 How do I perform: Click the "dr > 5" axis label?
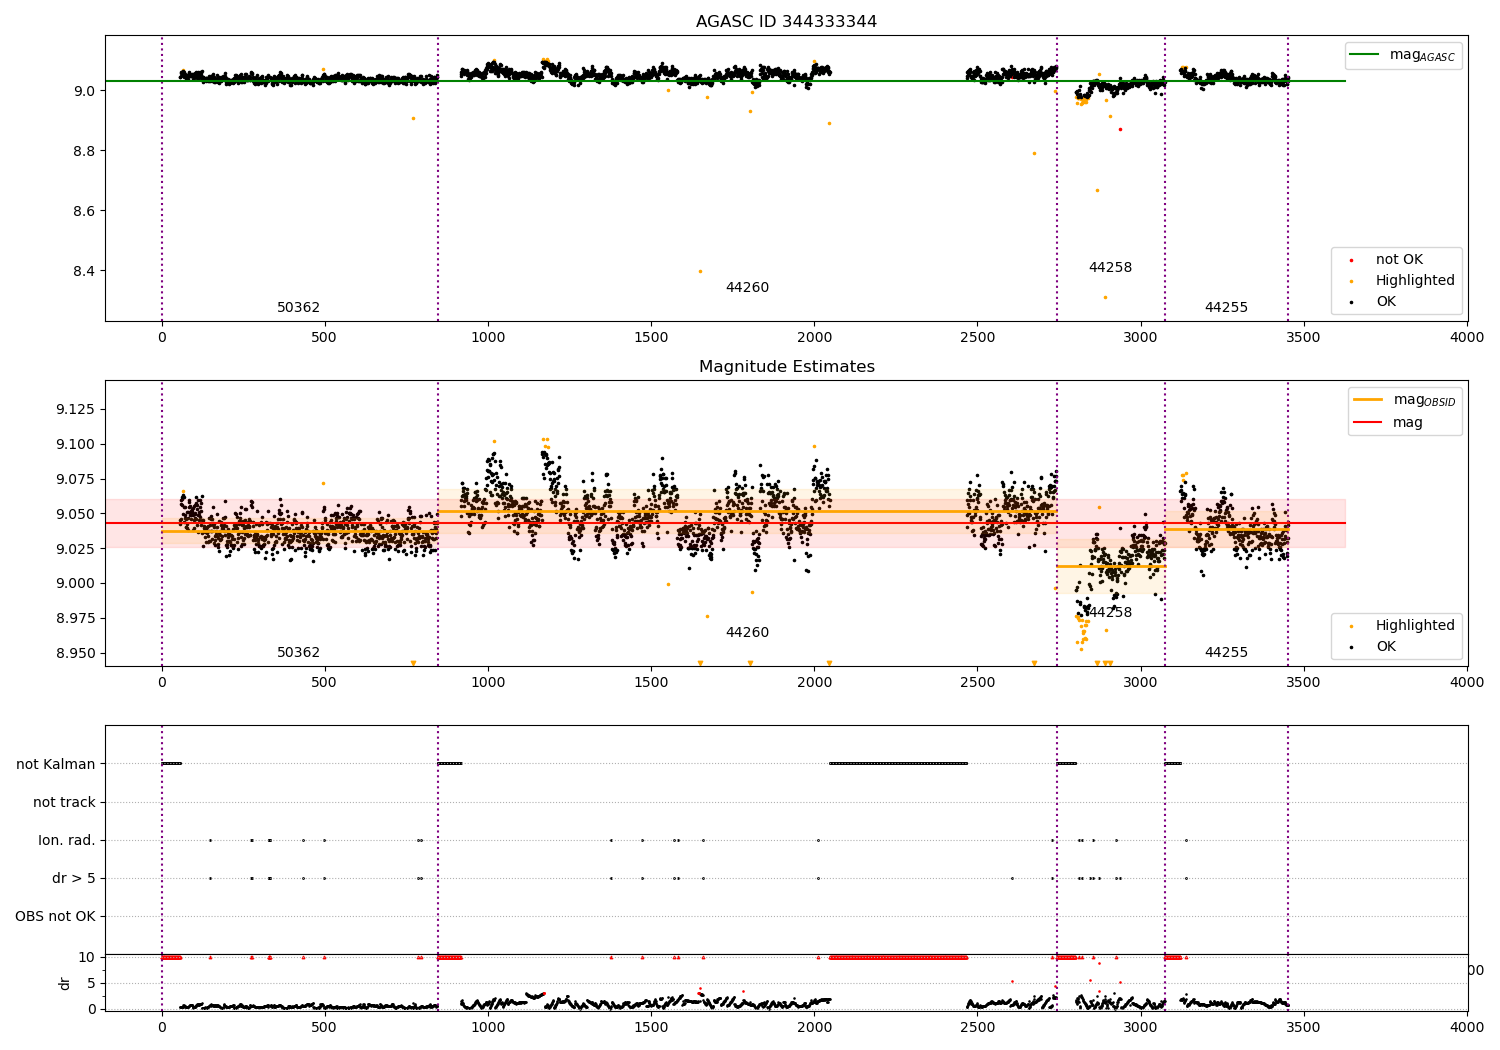pos(74,879)
